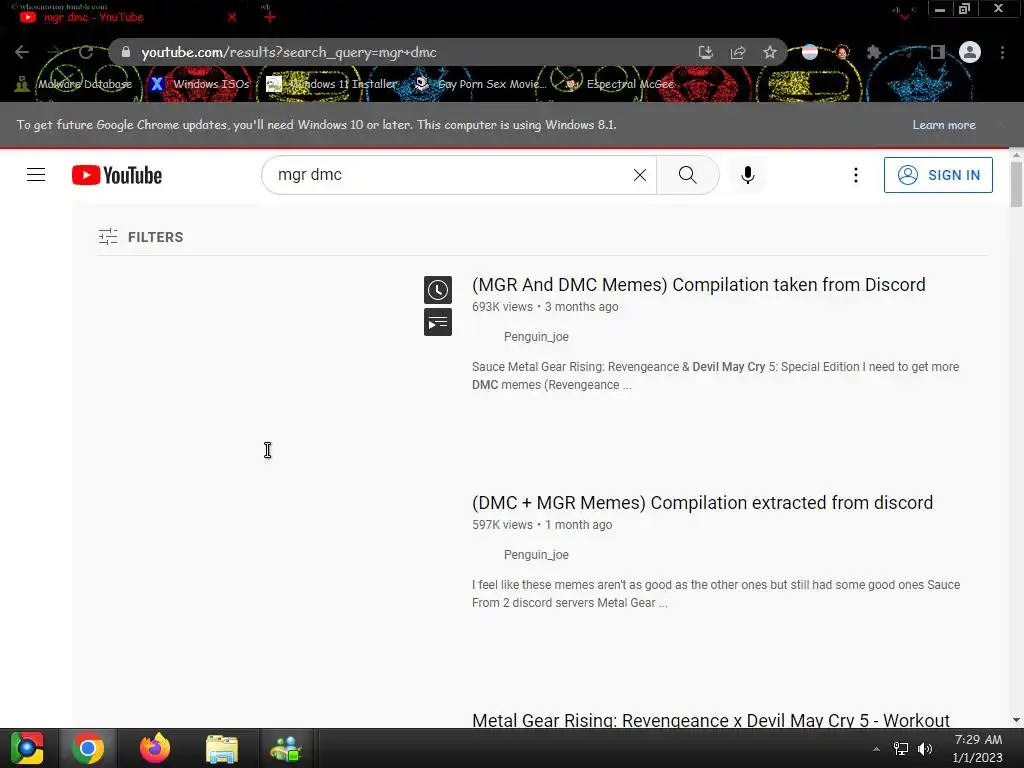Open the Espectral McGee bookmark
Viewport: 1024px width, 768px height.
(x=620, y=84)
